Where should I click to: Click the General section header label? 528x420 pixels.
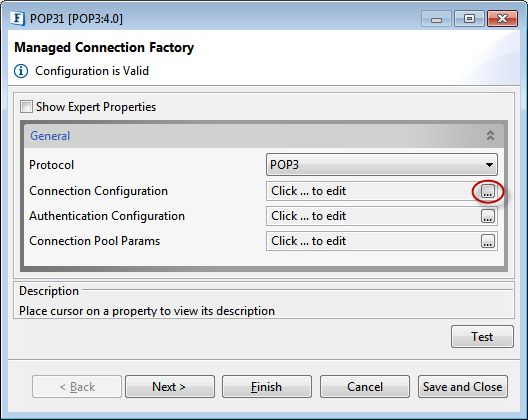point(50,136)
